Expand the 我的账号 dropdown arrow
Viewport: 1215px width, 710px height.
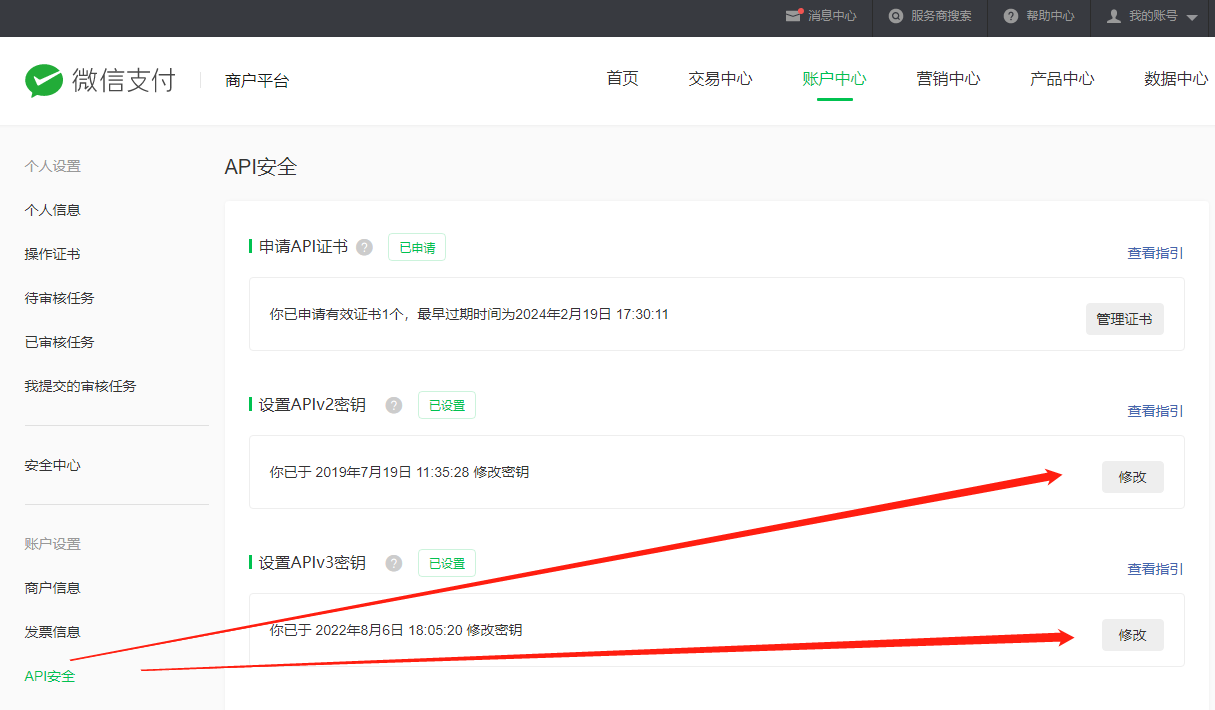click(x=1192, y=18)
